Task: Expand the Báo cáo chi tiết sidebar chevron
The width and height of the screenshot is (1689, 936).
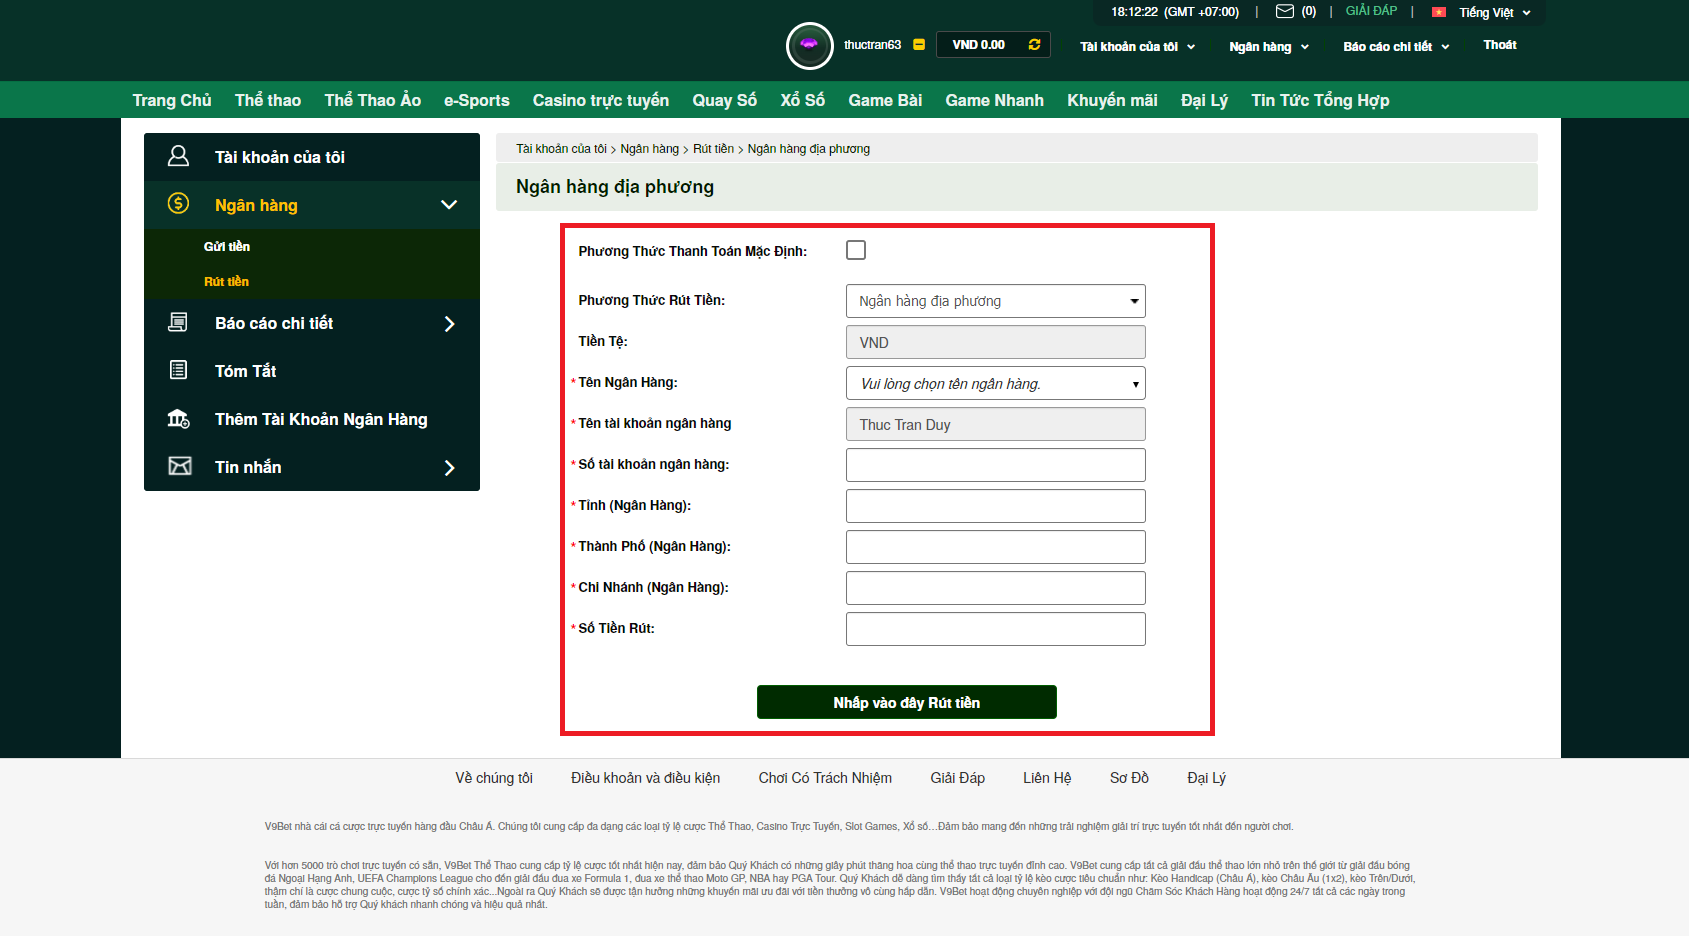Action: pos(449,324)
